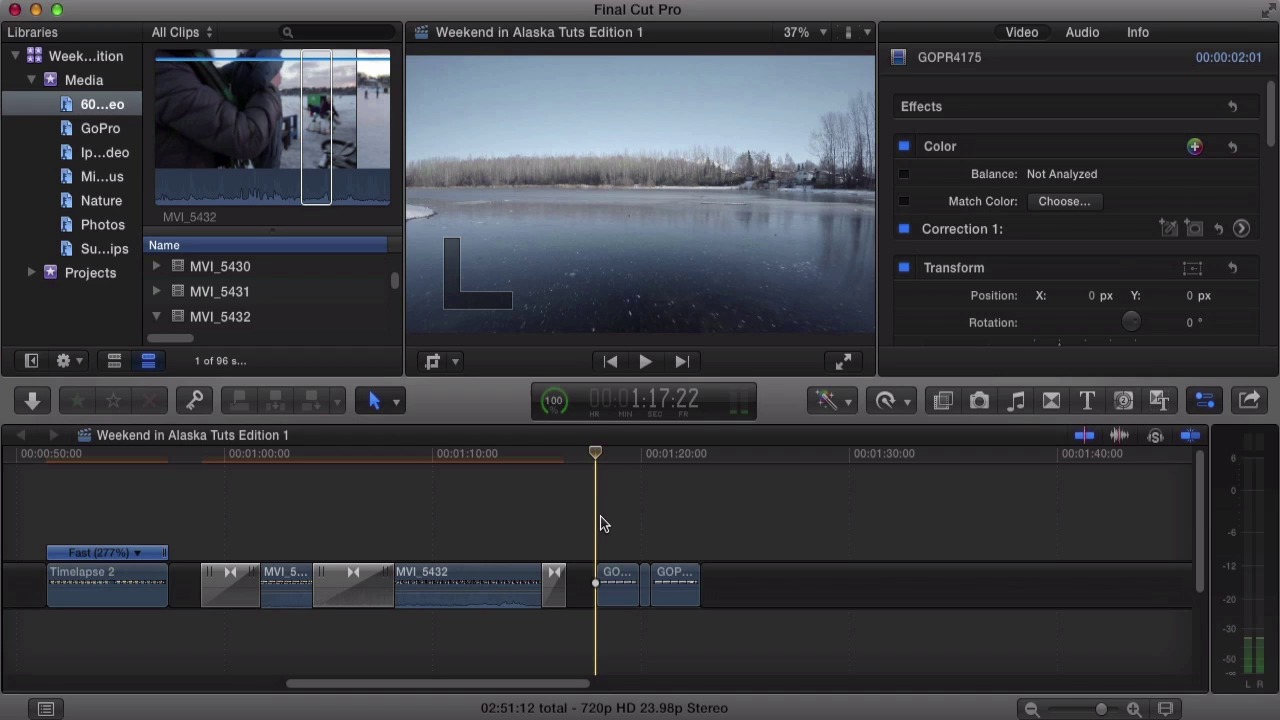
Task: Switch to the Audio inspector tab
Action: (x=1082, y=33)
